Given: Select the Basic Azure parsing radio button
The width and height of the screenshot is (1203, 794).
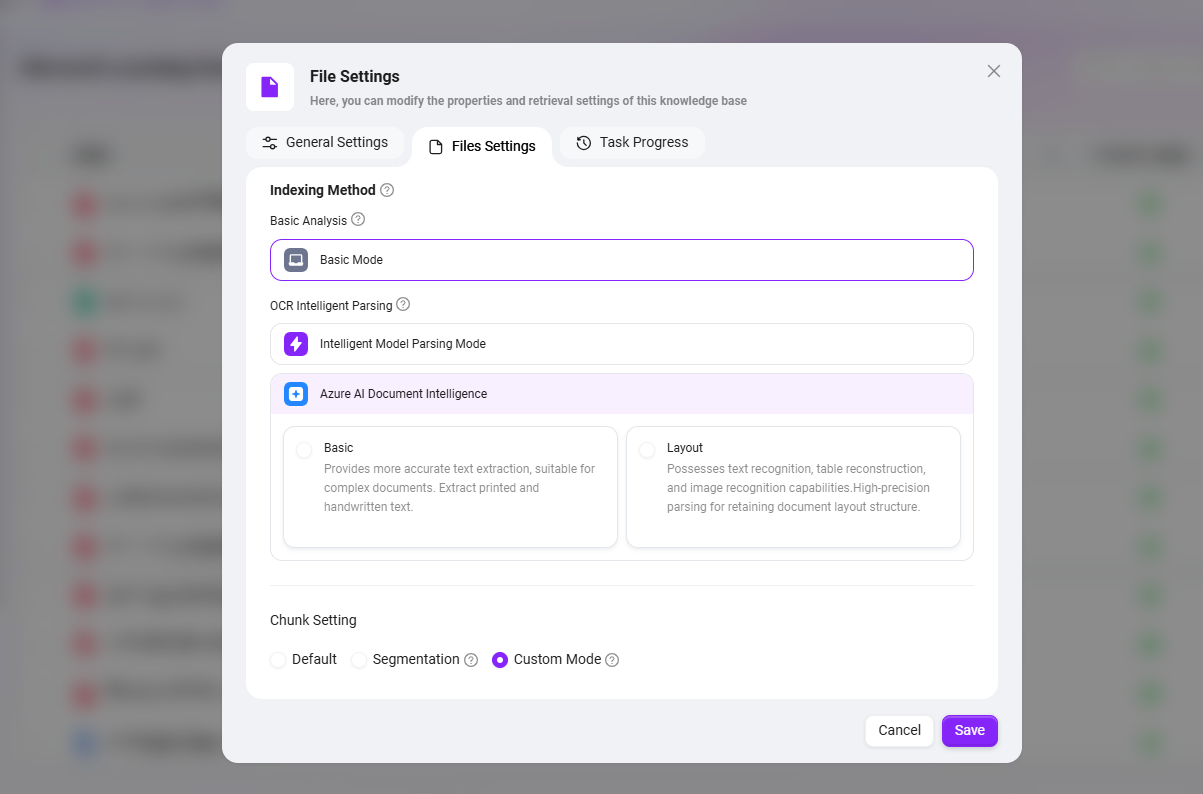Looking at the screenshot, I should tap(304, 450).
